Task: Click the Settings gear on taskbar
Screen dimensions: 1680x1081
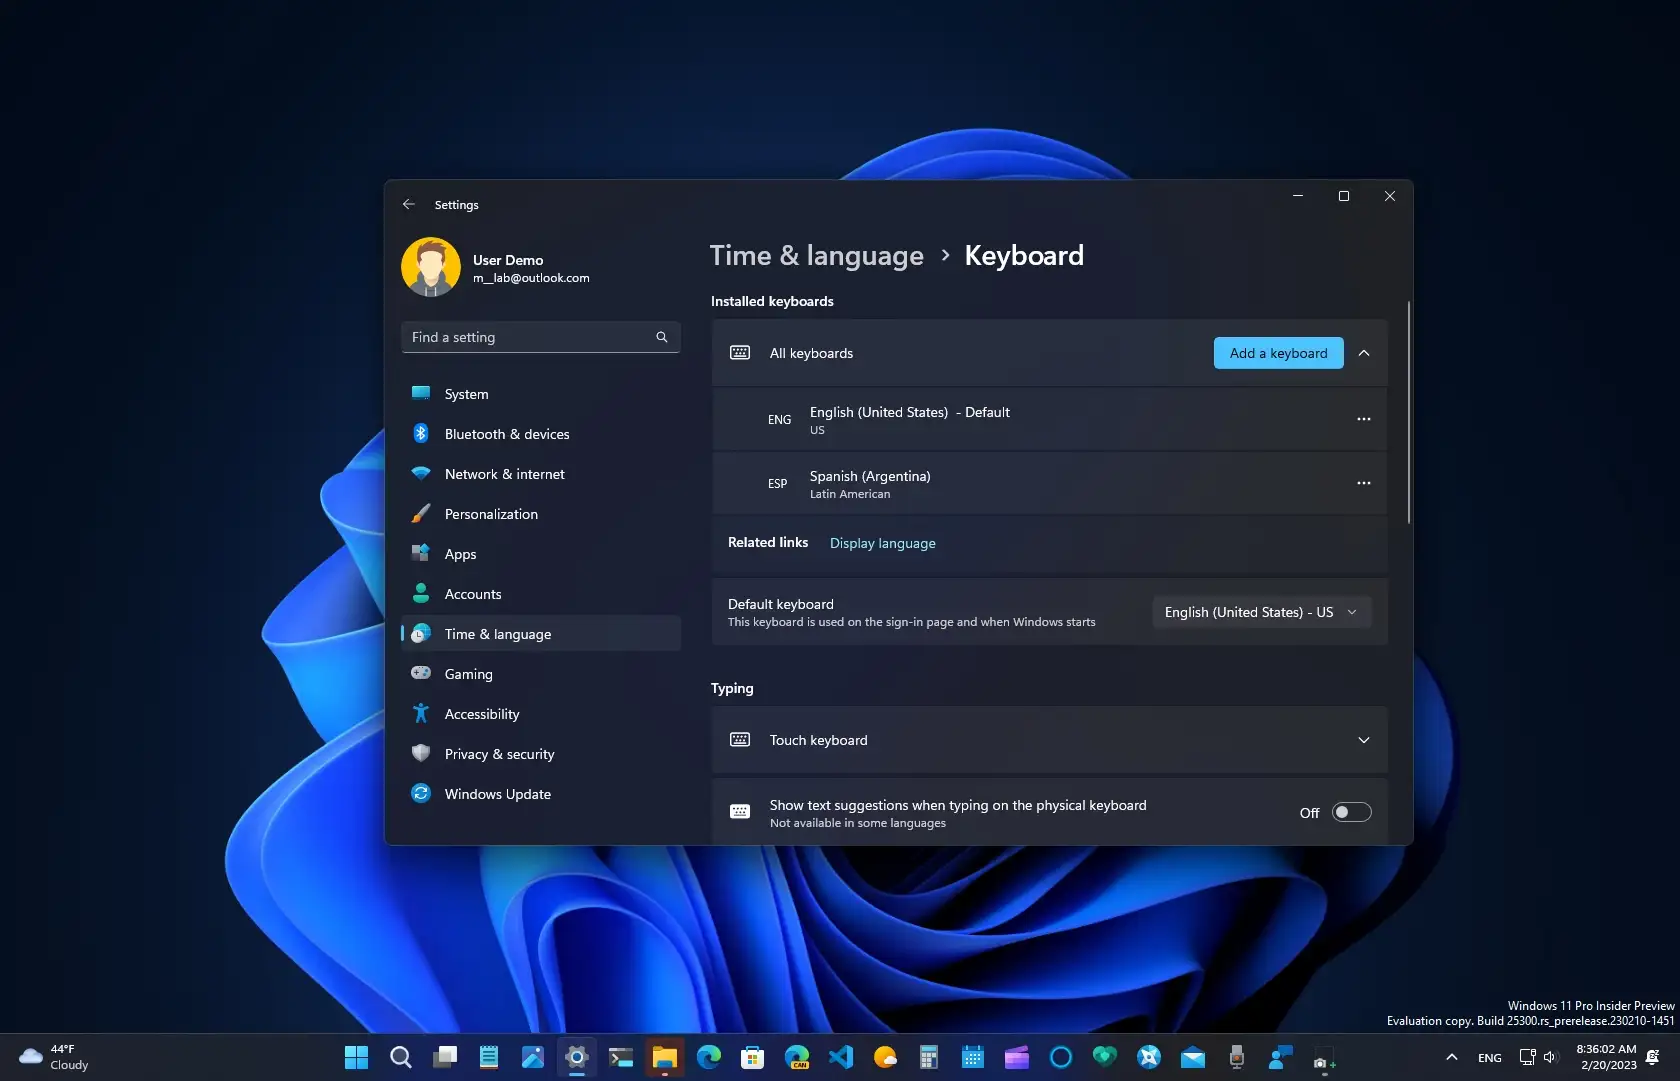Action: click(577, 1057)
